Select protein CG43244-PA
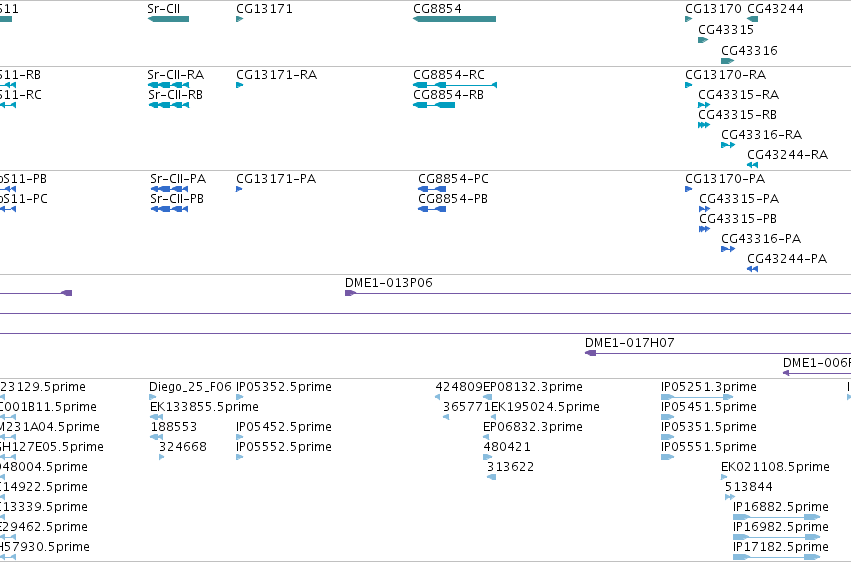Viewport: 851px width, 562px height. click(x=787, y=259)
